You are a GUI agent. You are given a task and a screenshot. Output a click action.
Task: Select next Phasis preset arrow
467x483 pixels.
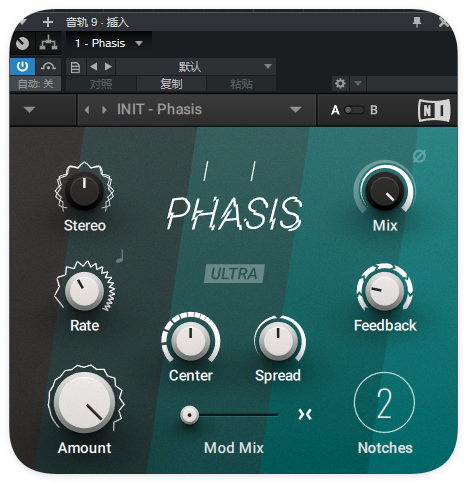pos(104,110)
